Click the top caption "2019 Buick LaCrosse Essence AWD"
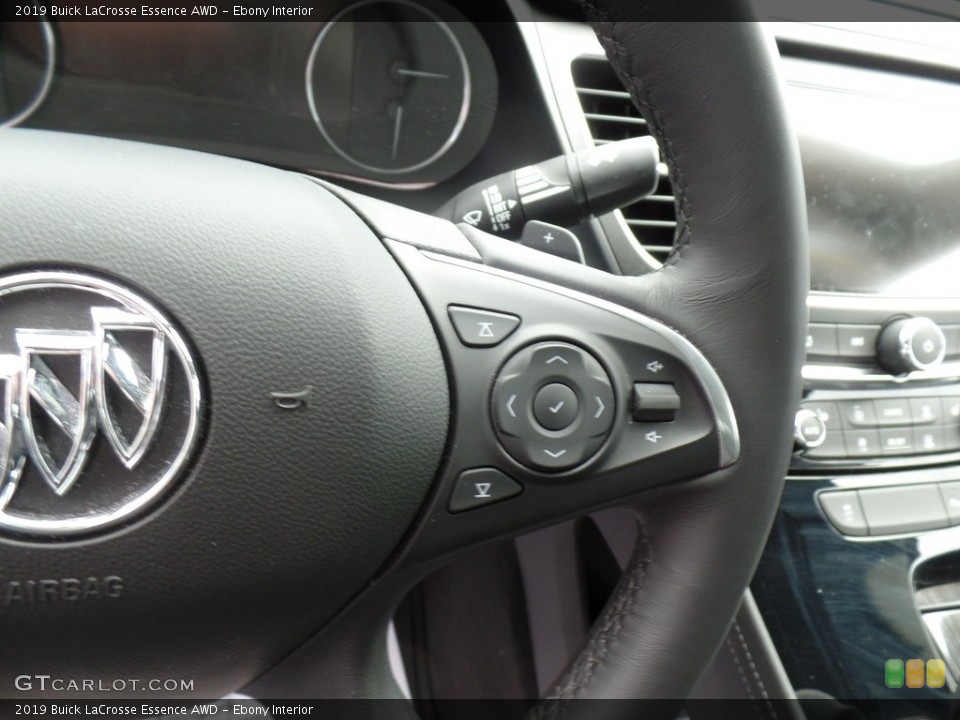 [116, 10]
